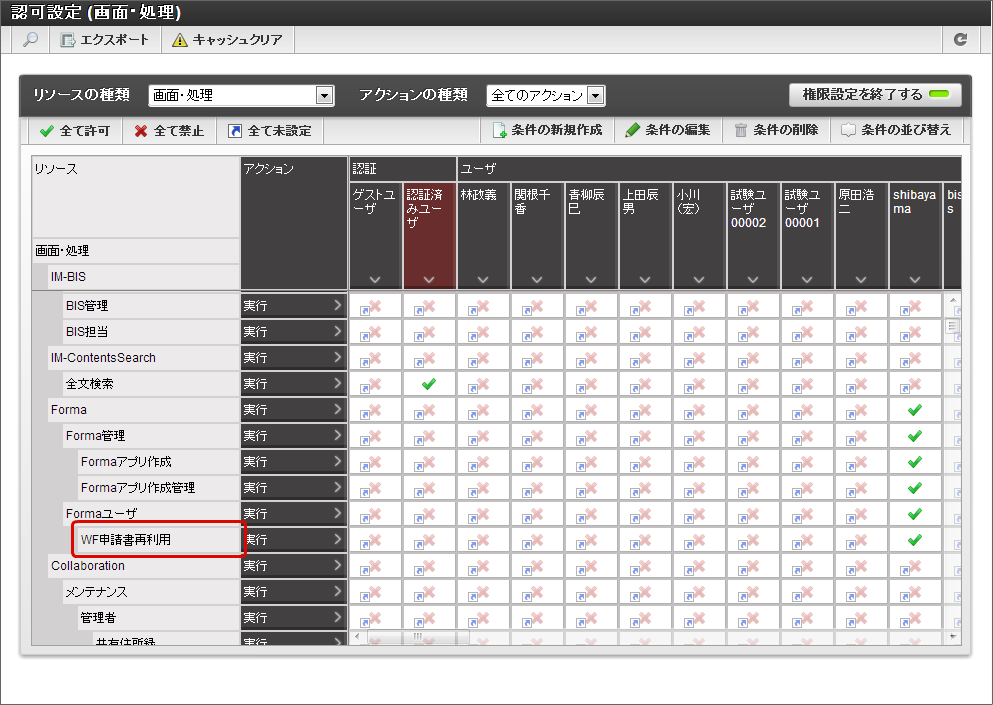993x705 pixels.
Task: Select the Formaアプリ作成管理 resource row
Action: click(159, 488)
